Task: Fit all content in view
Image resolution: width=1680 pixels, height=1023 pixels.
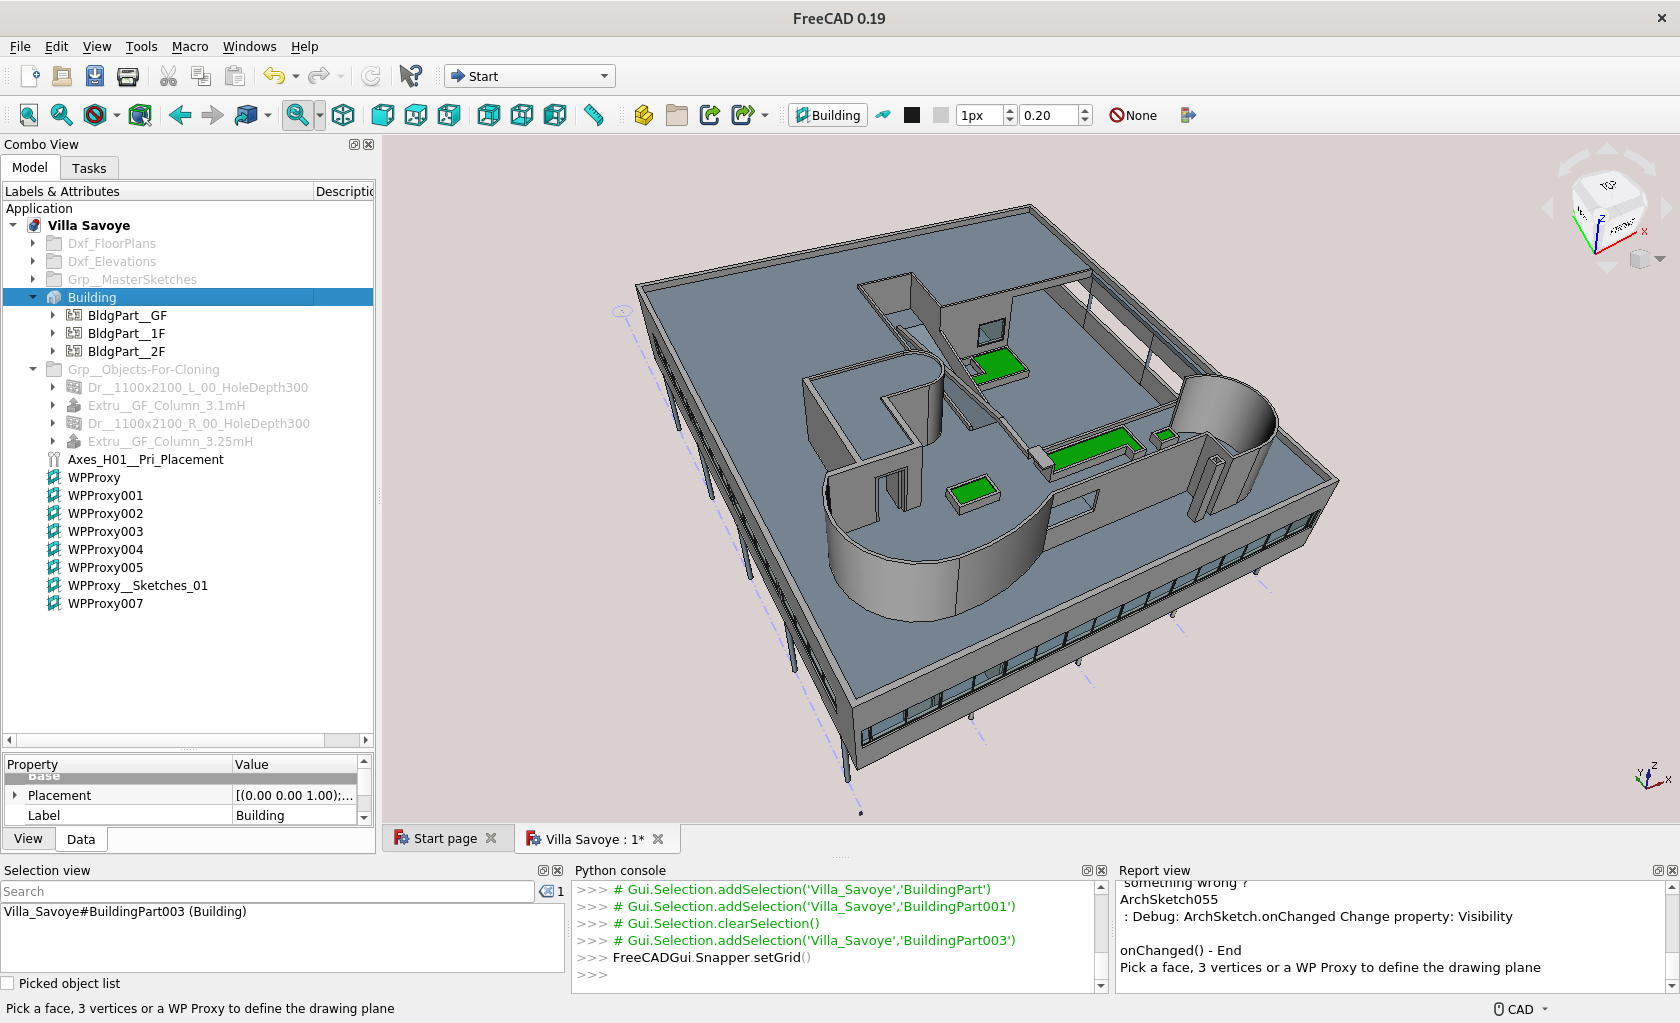Action: click(29, 115)
